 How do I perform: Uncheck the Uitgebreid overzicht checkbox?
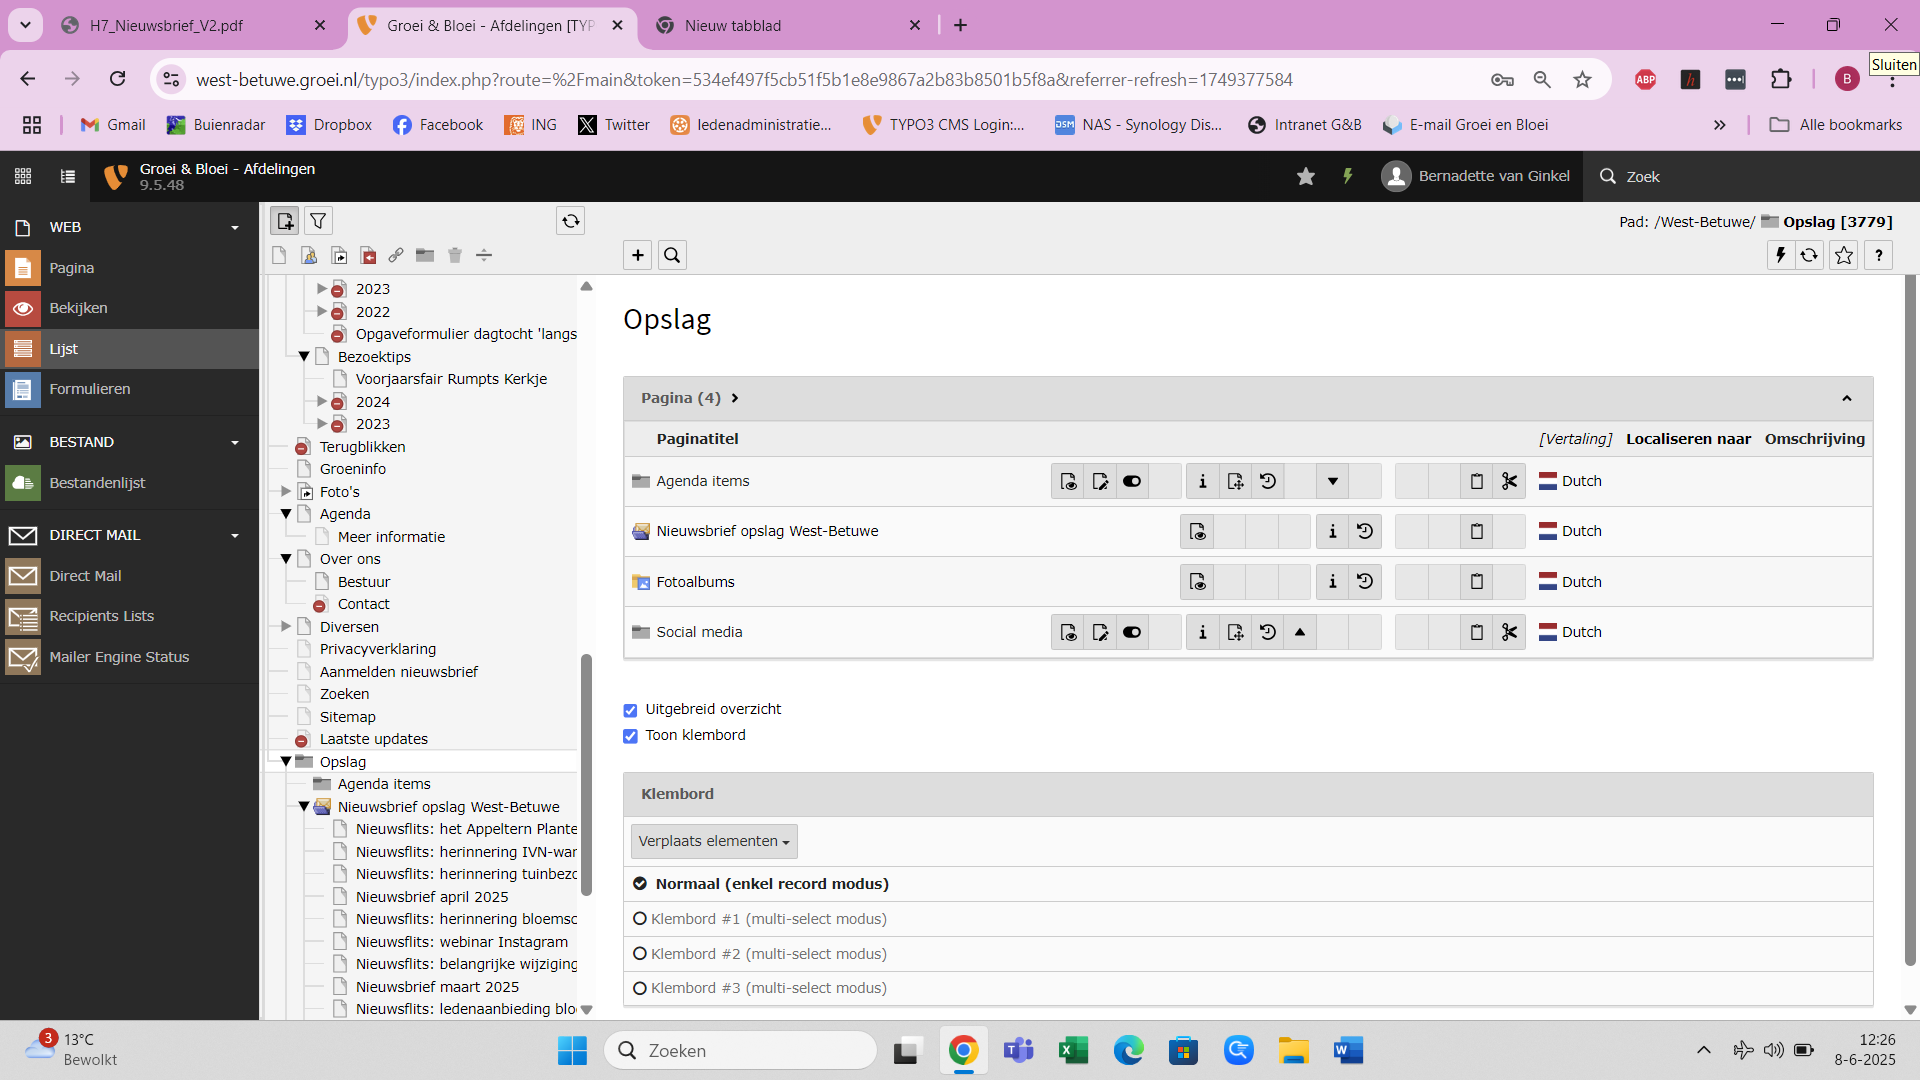tap(630, 710)
